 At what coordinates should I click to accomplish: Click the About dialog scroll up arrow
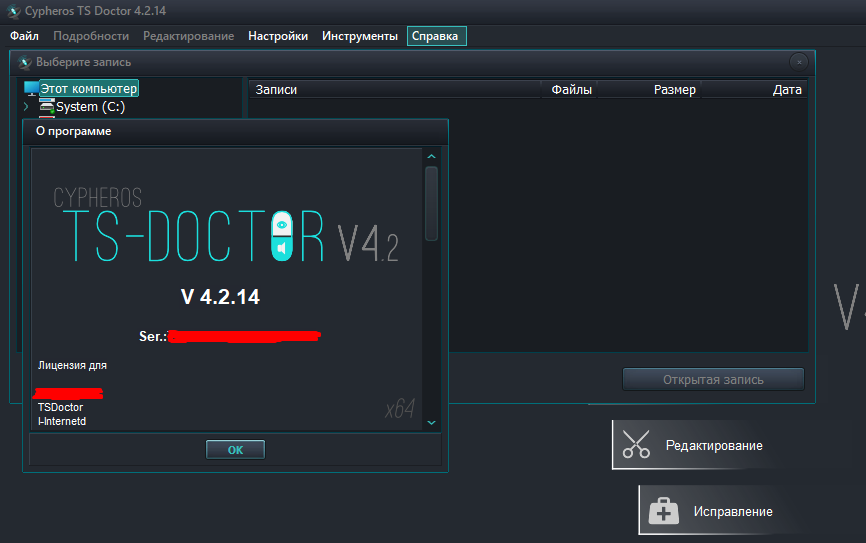click(431, 156)
